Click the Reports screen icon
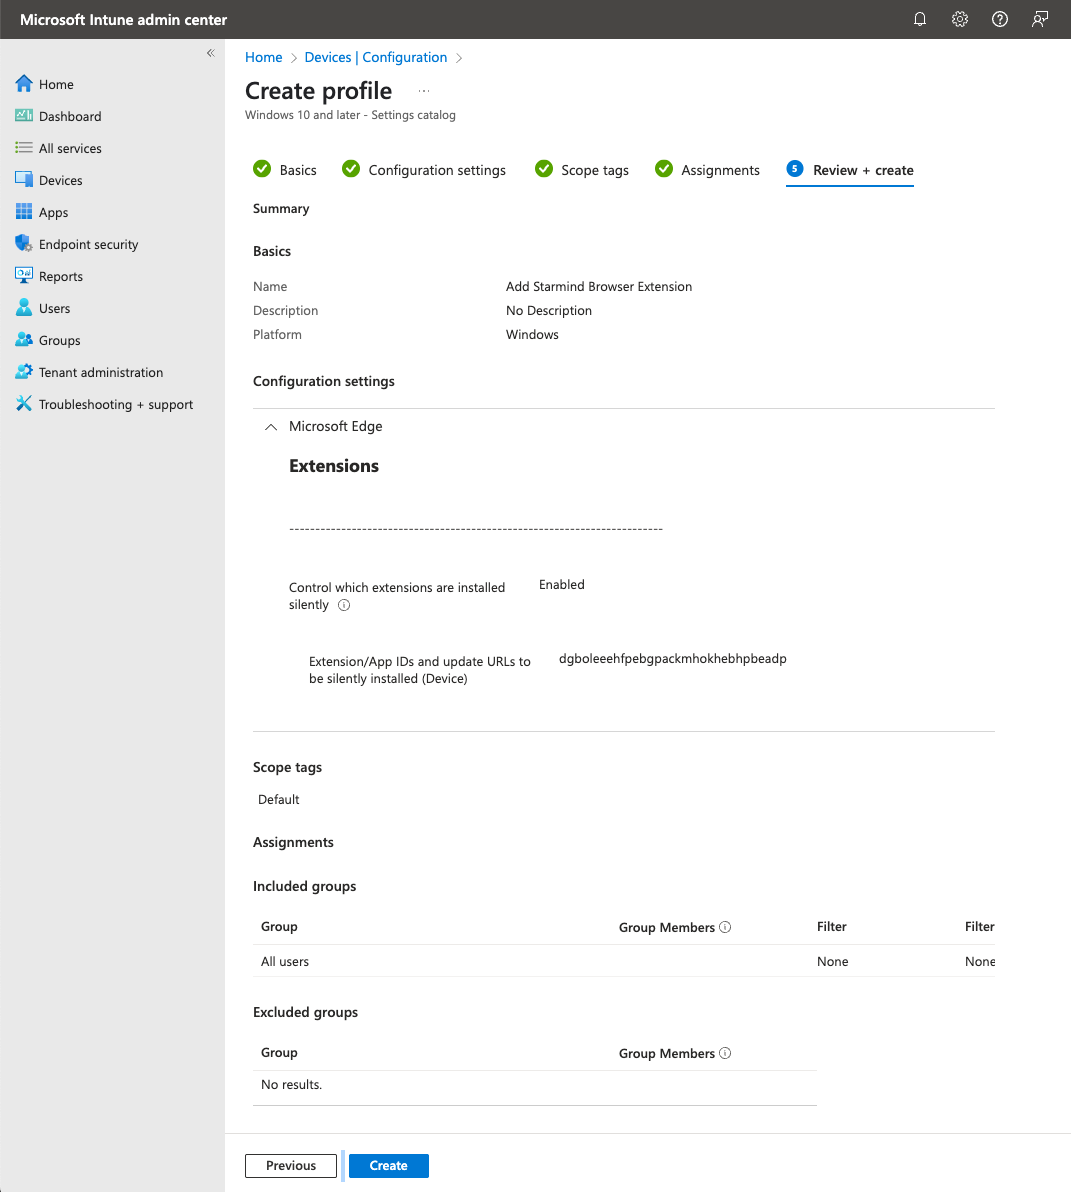 tap(24, 276)
